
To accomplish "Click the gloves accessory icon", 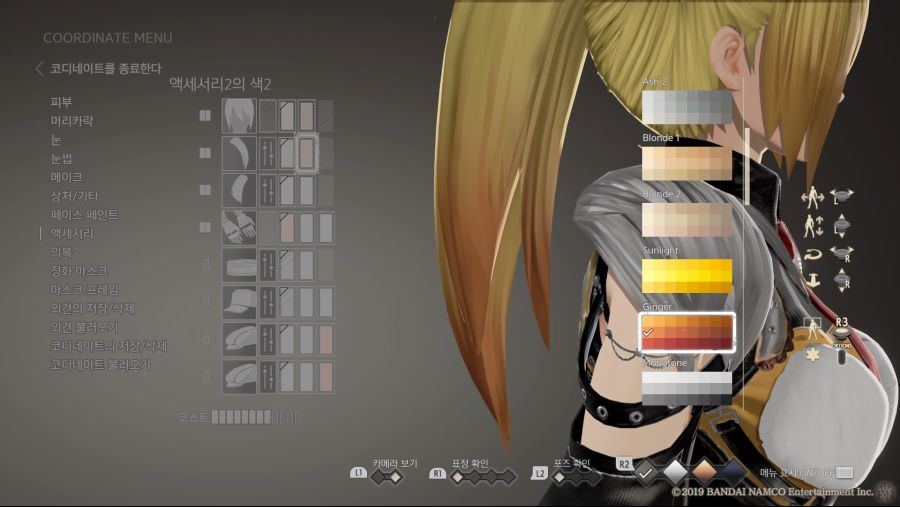I will point(239,228).
